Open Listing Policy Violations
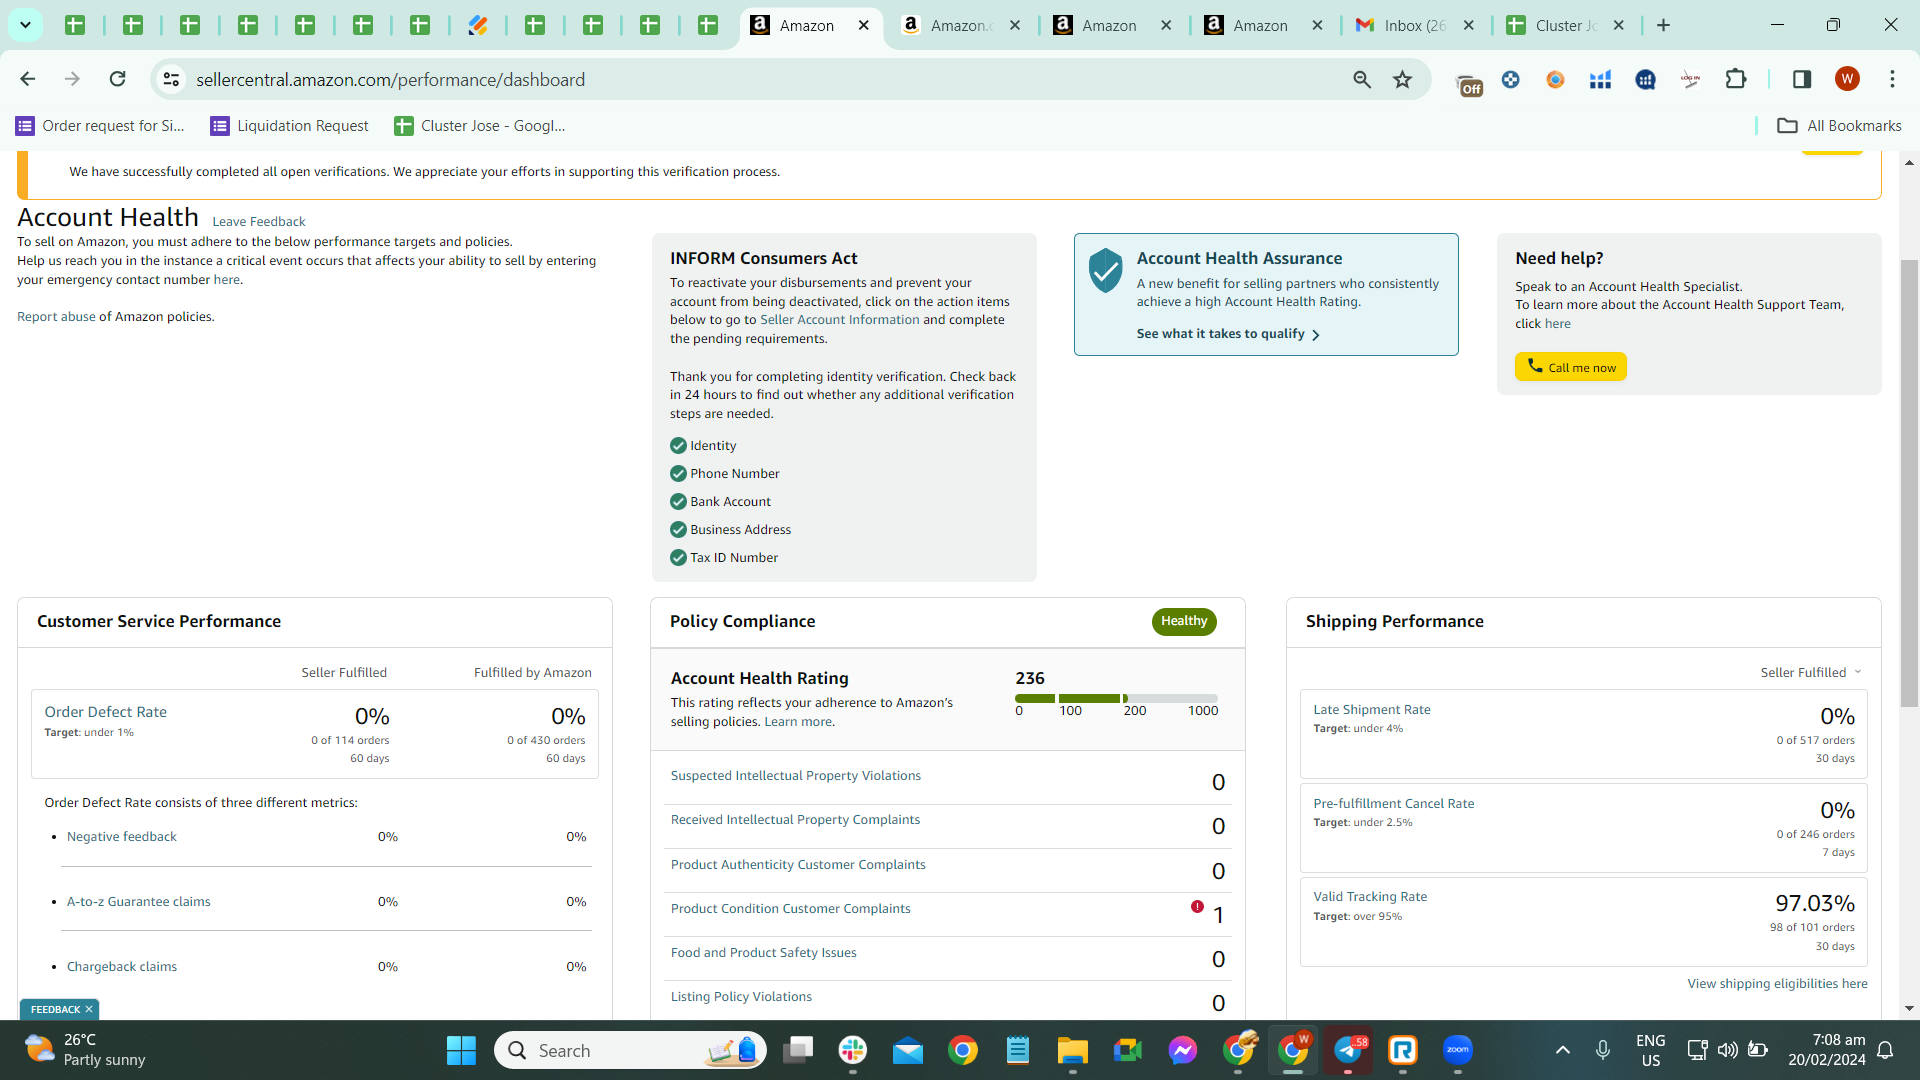 pos(741,997)
